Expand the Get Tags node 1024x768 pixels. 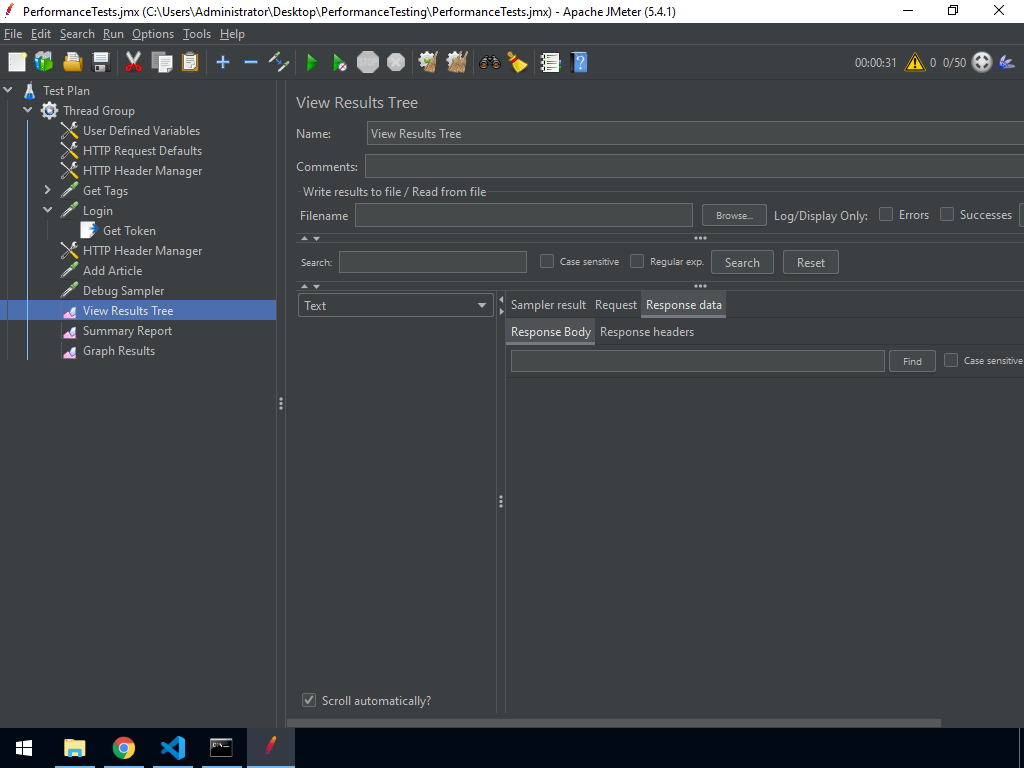pos(47,190)
